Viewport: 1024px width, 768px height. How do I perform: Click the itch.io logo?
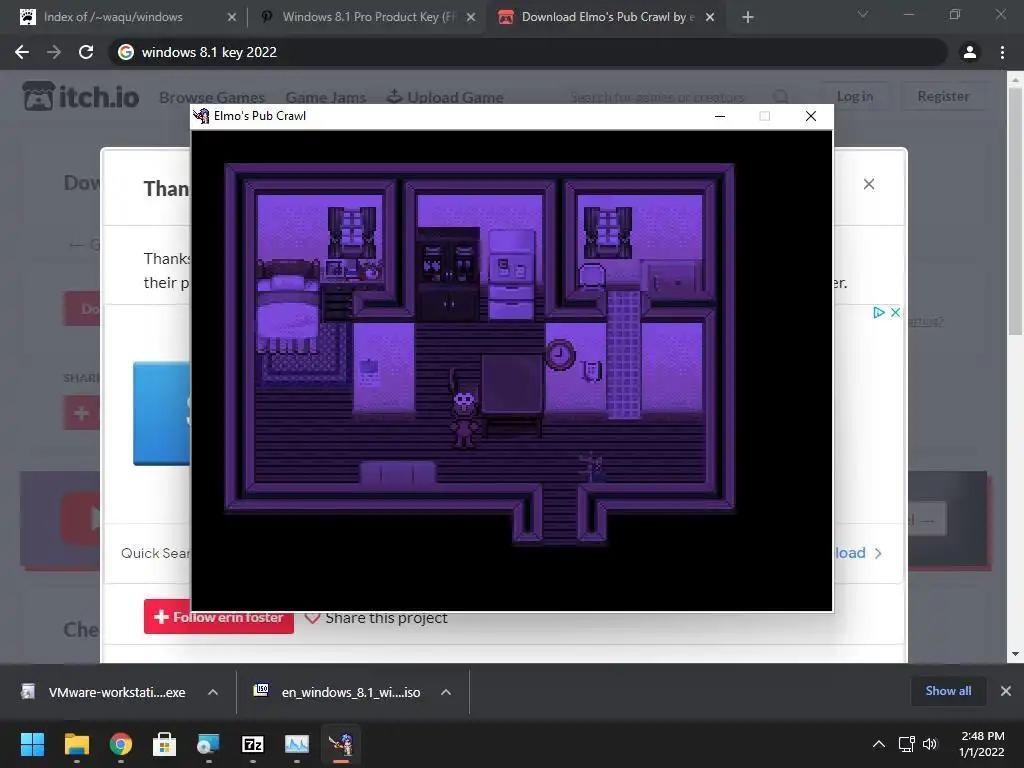pos(81,97)
